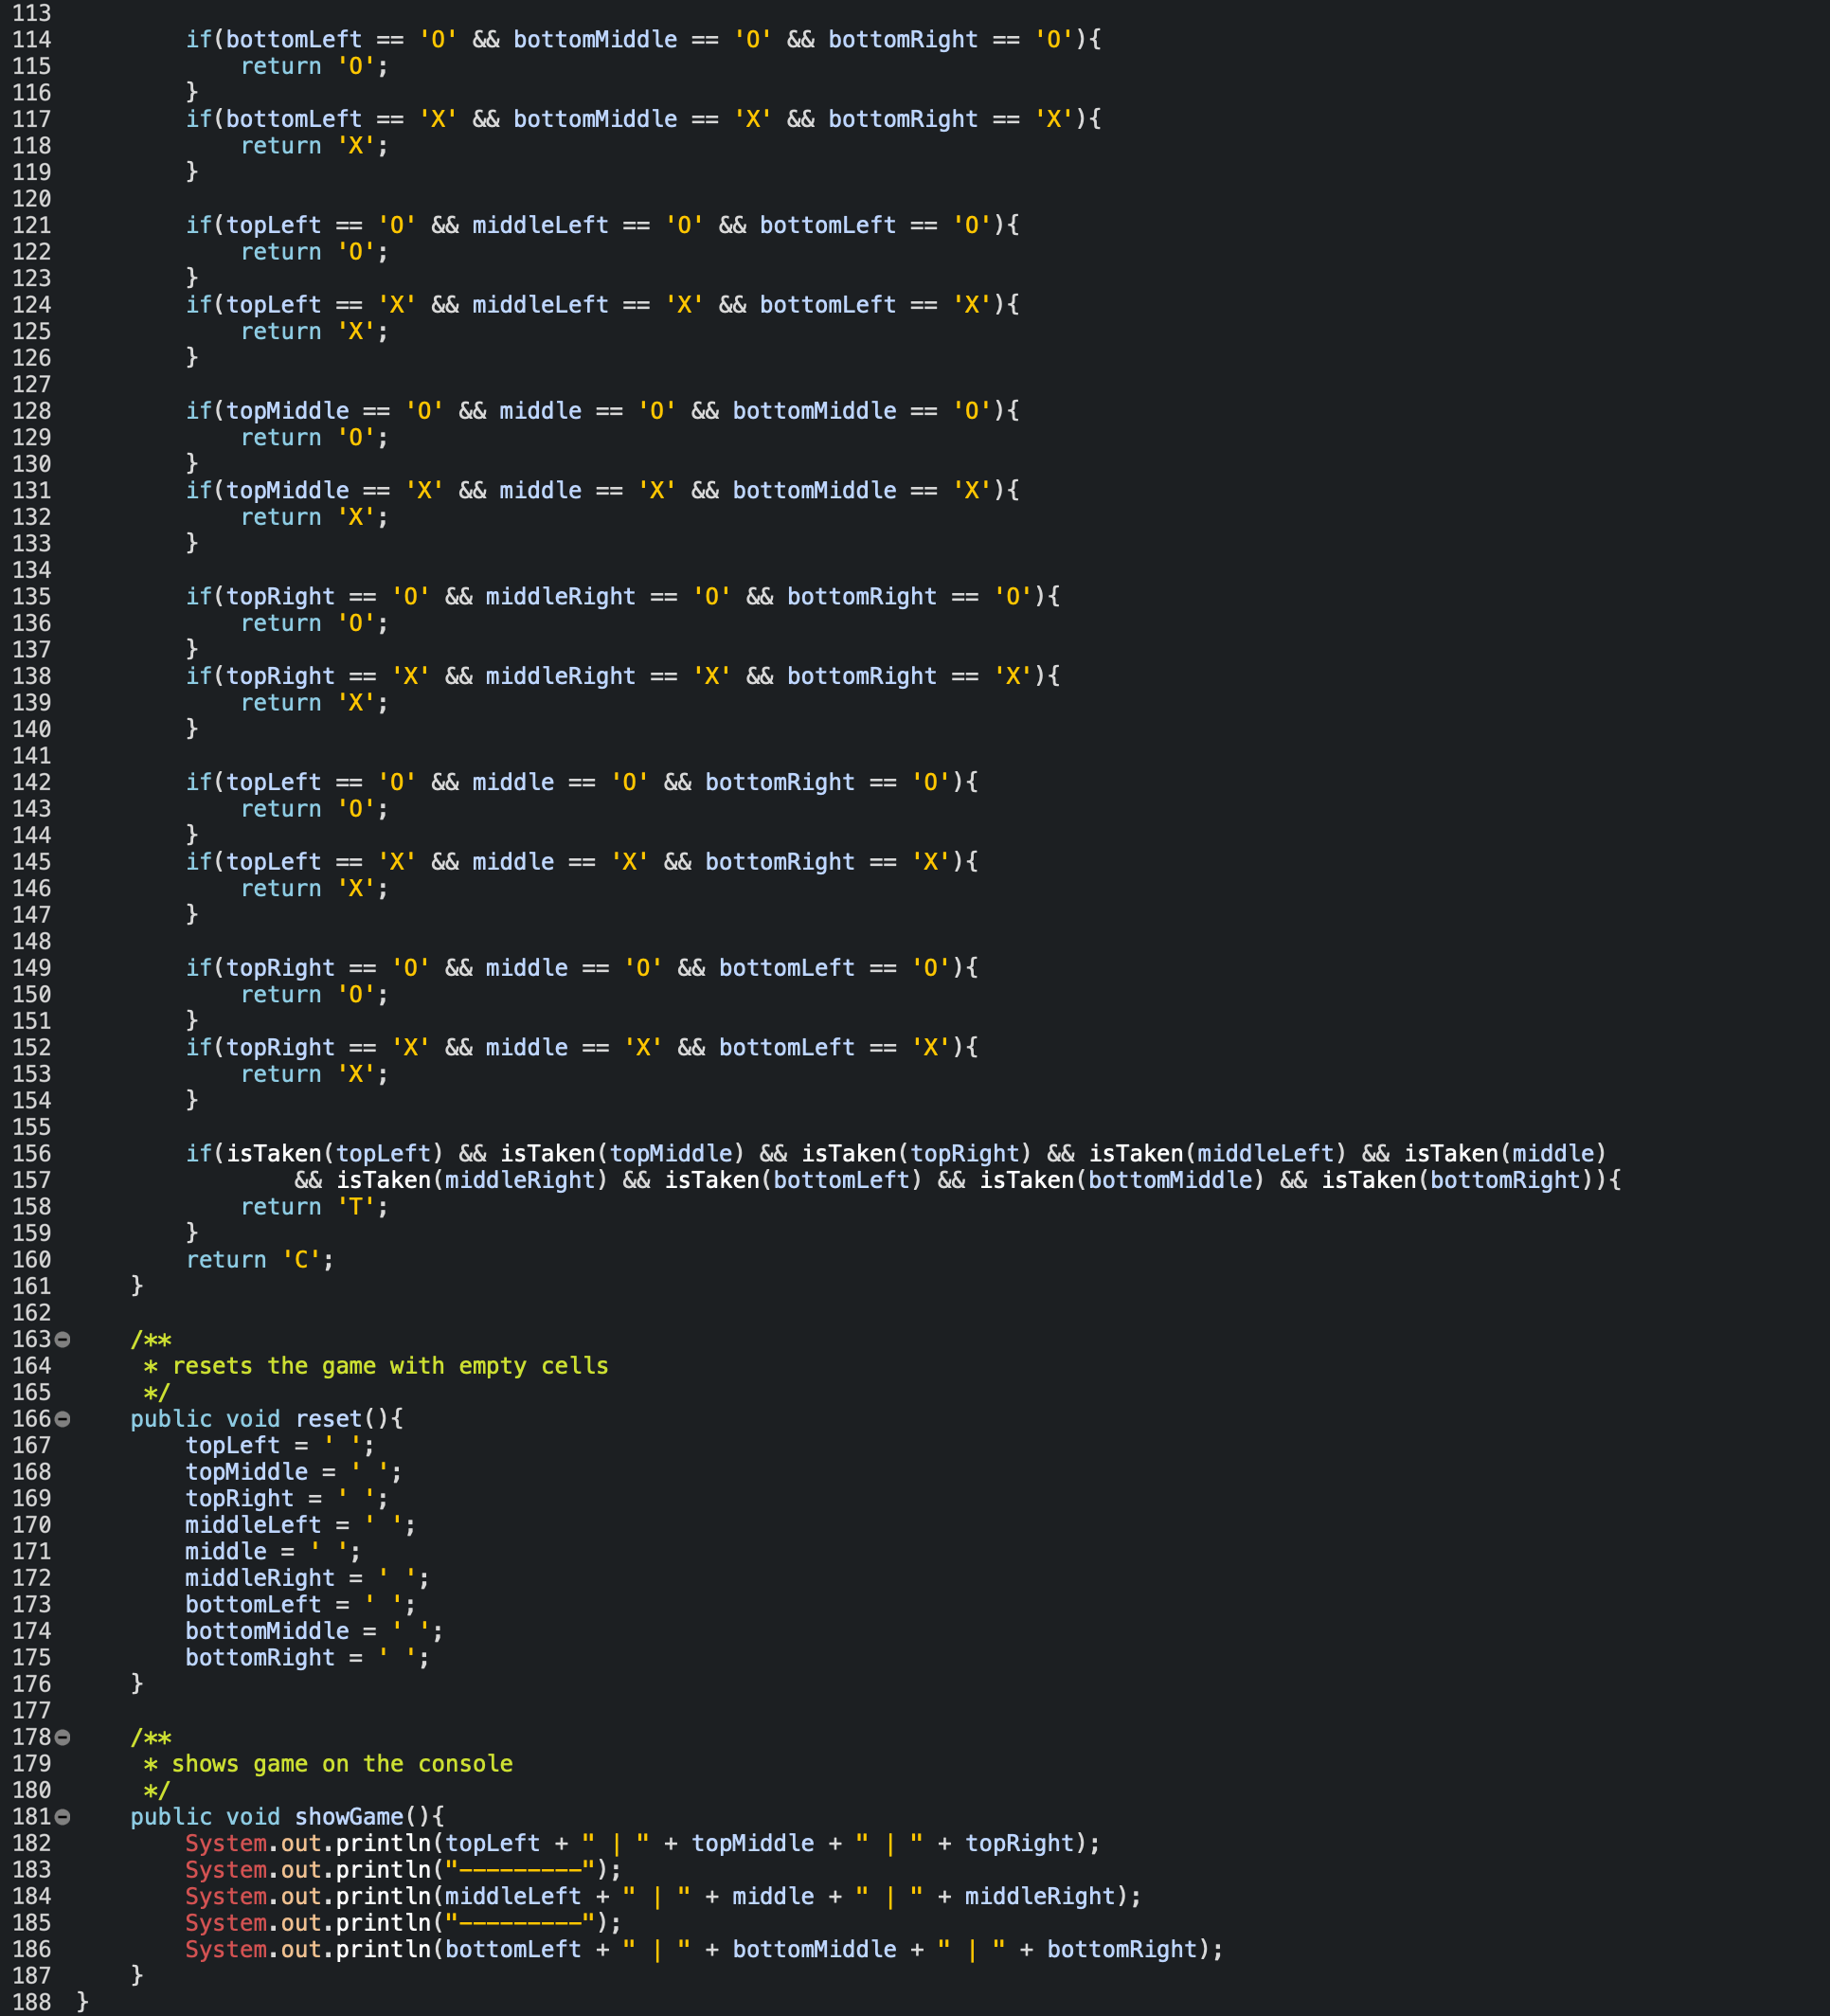Click the 'shows game on the console' comment

[342, 1764]
